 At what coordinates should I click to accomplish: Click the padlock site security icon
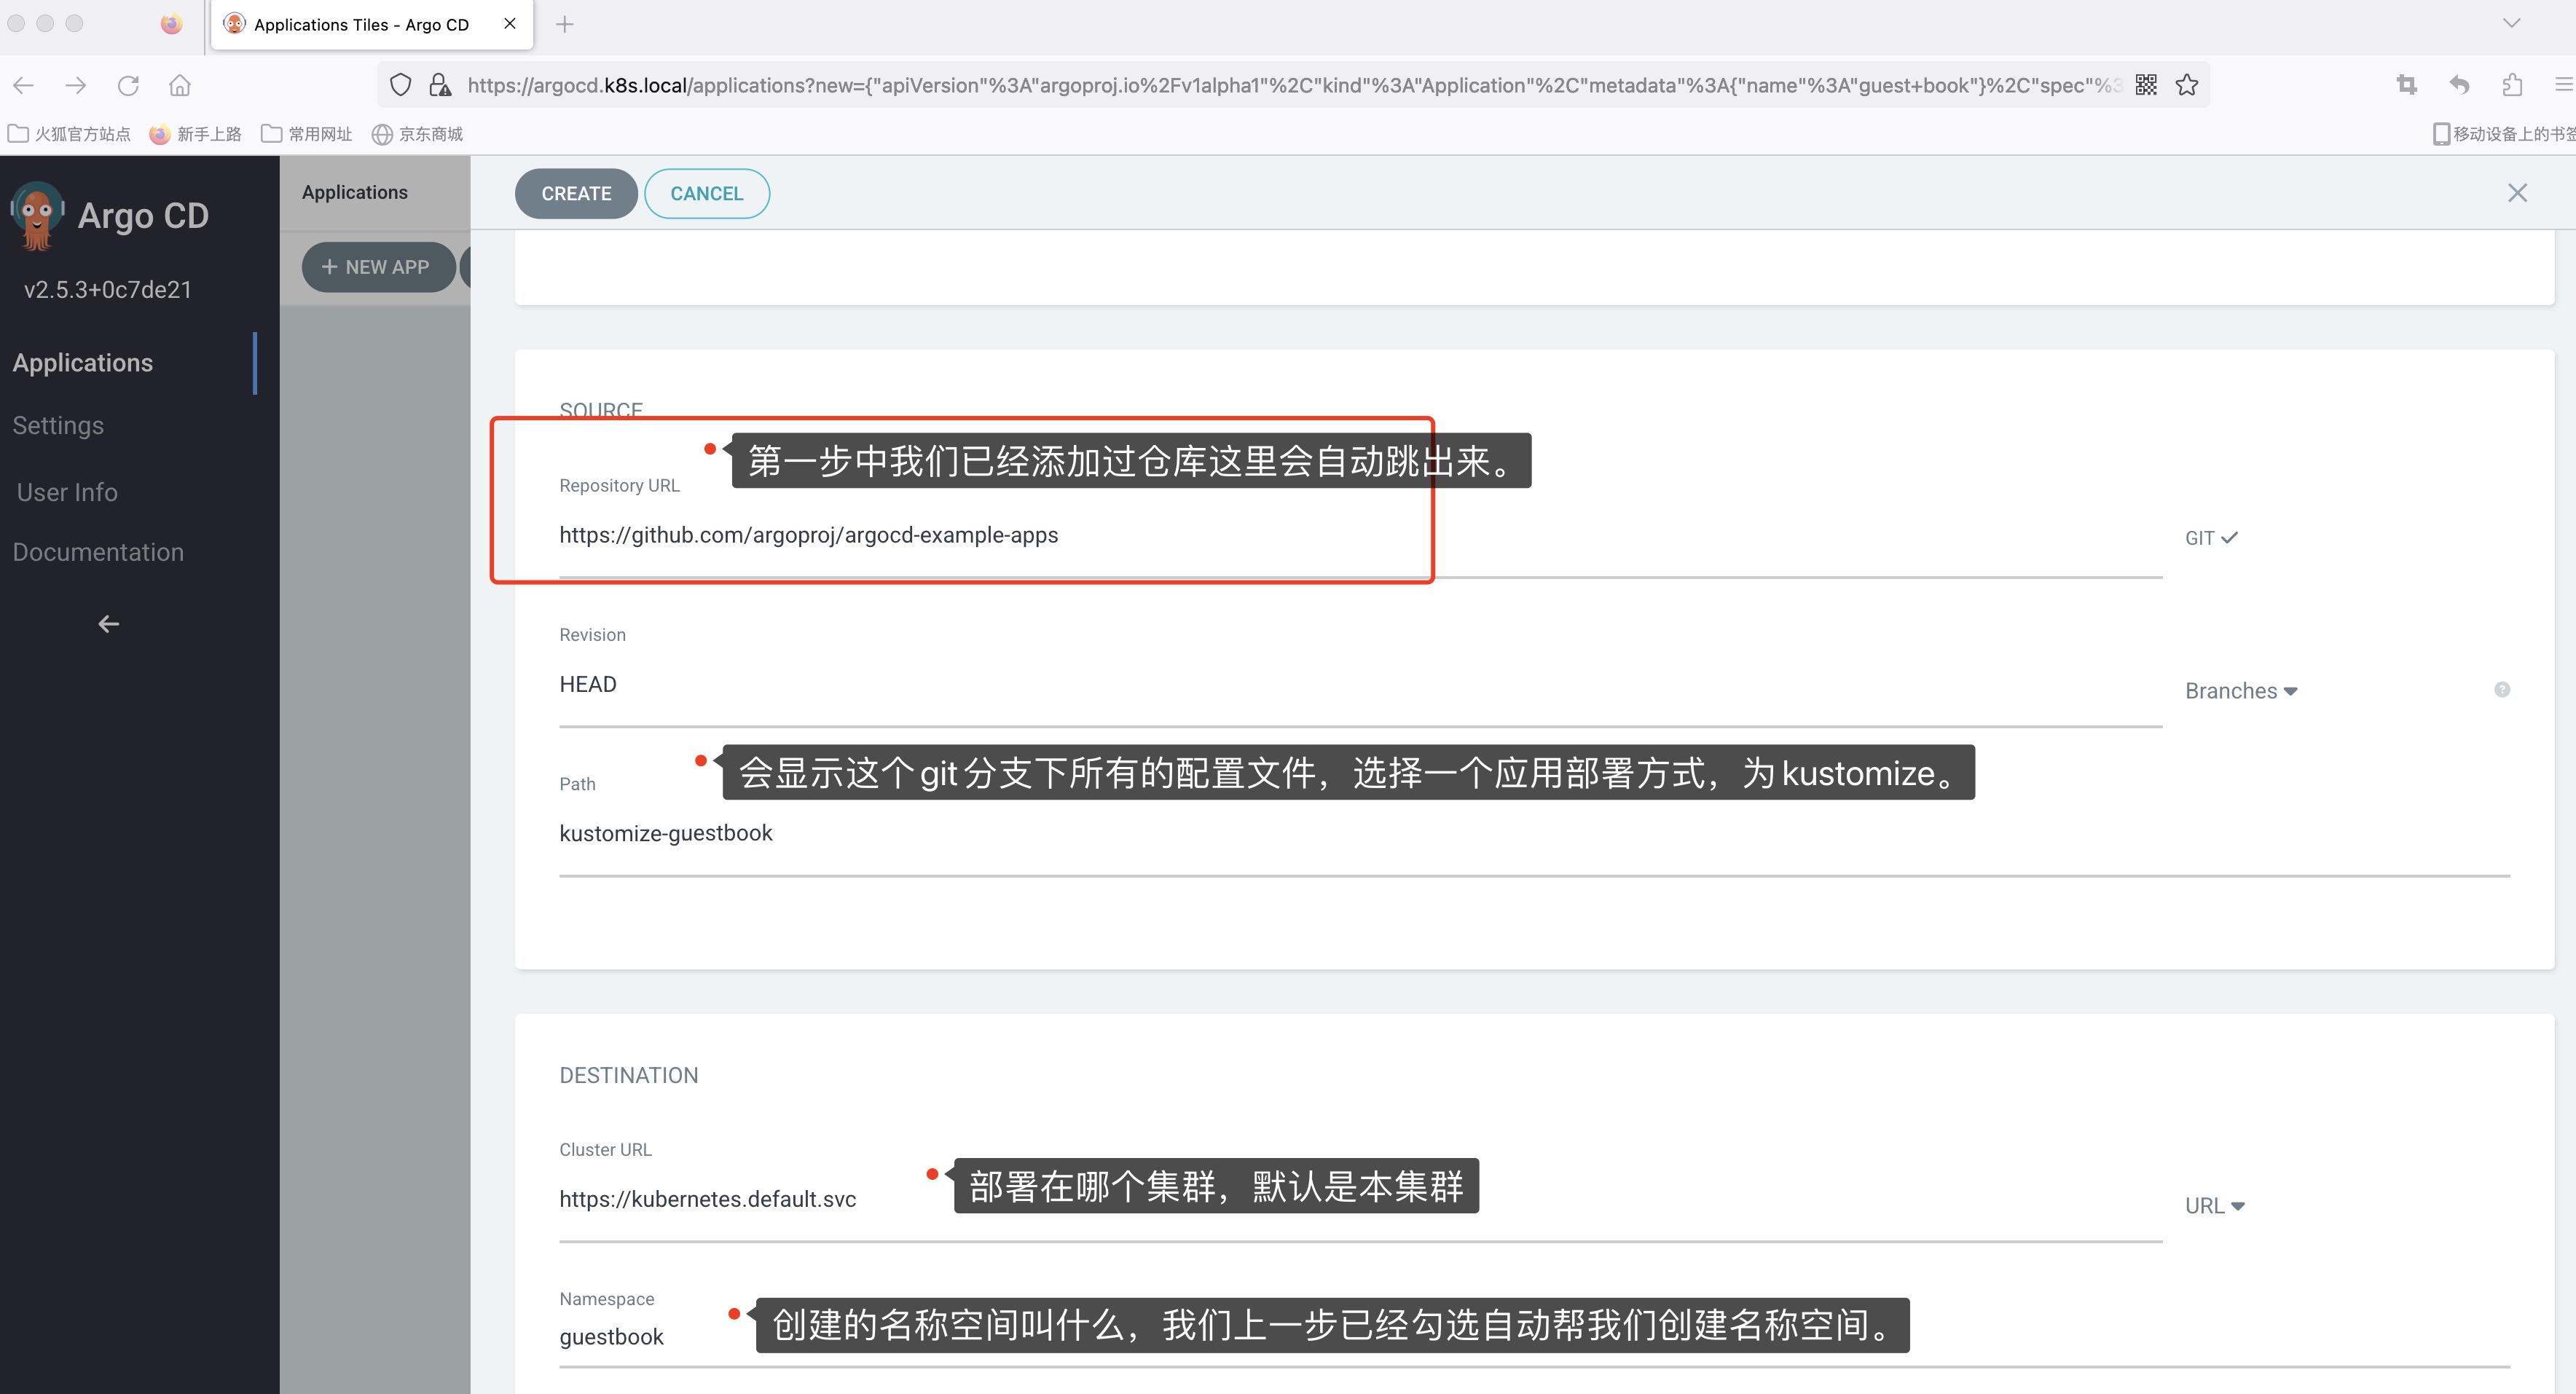[440, 86]
